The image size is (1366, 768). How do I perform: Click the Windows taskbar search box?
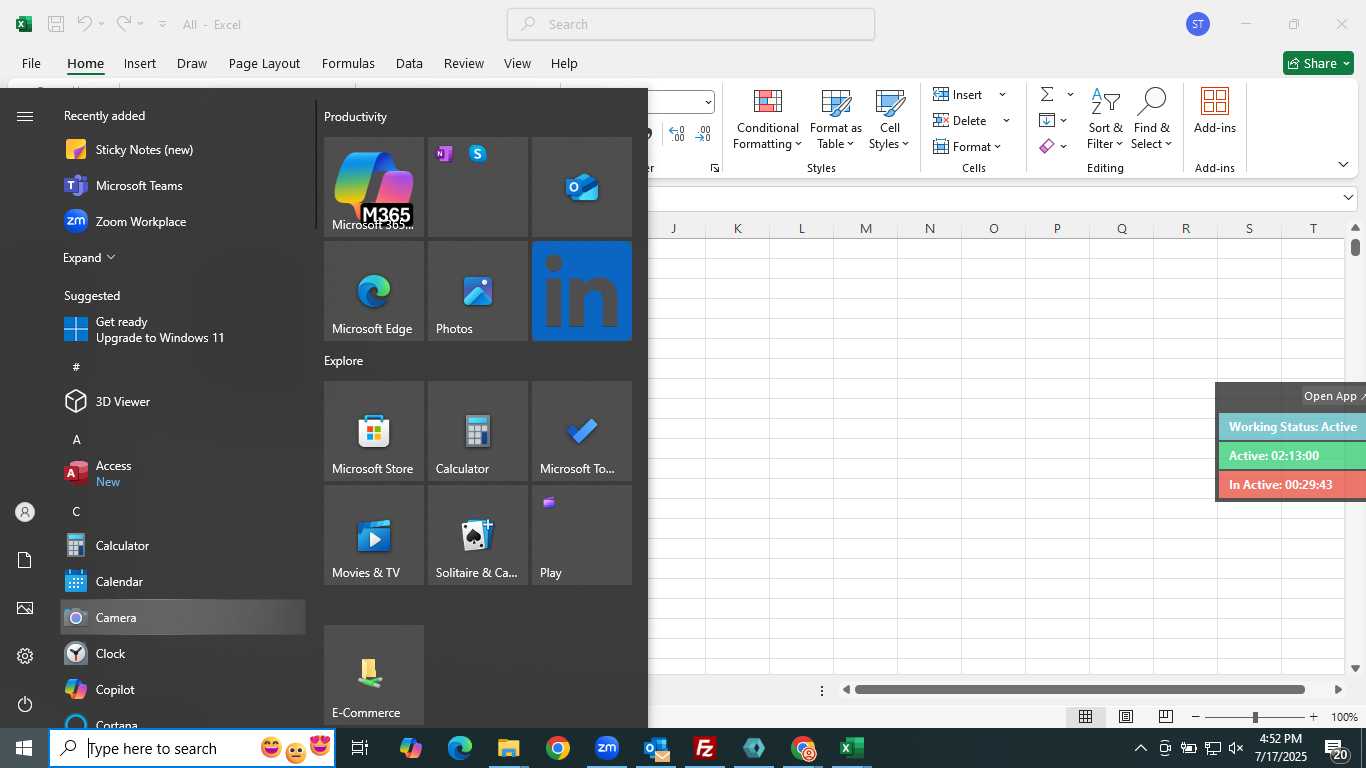tap(192, 748)
